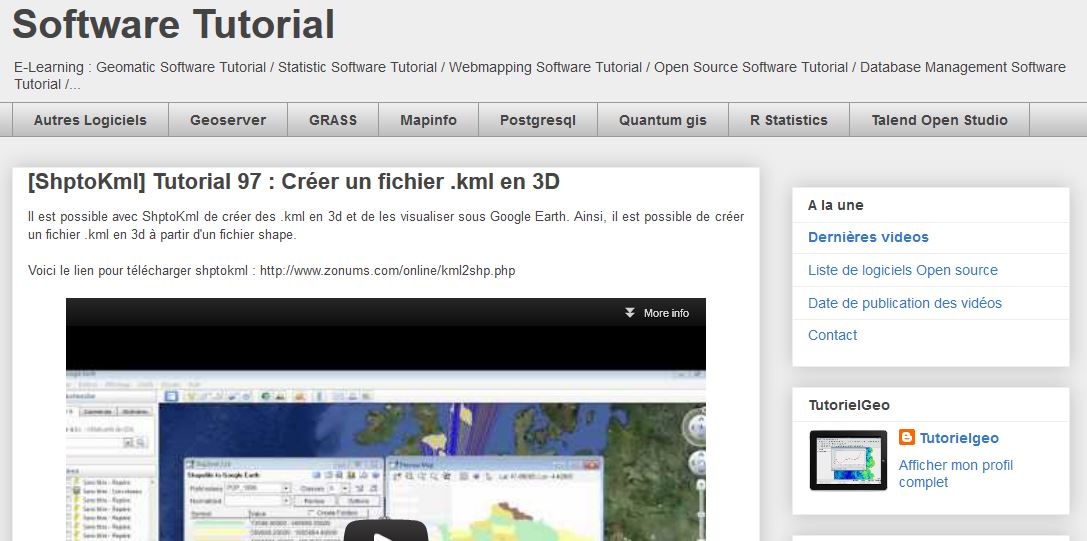
Task: Go to the Mapinfo tab
Action: [428, 120]
